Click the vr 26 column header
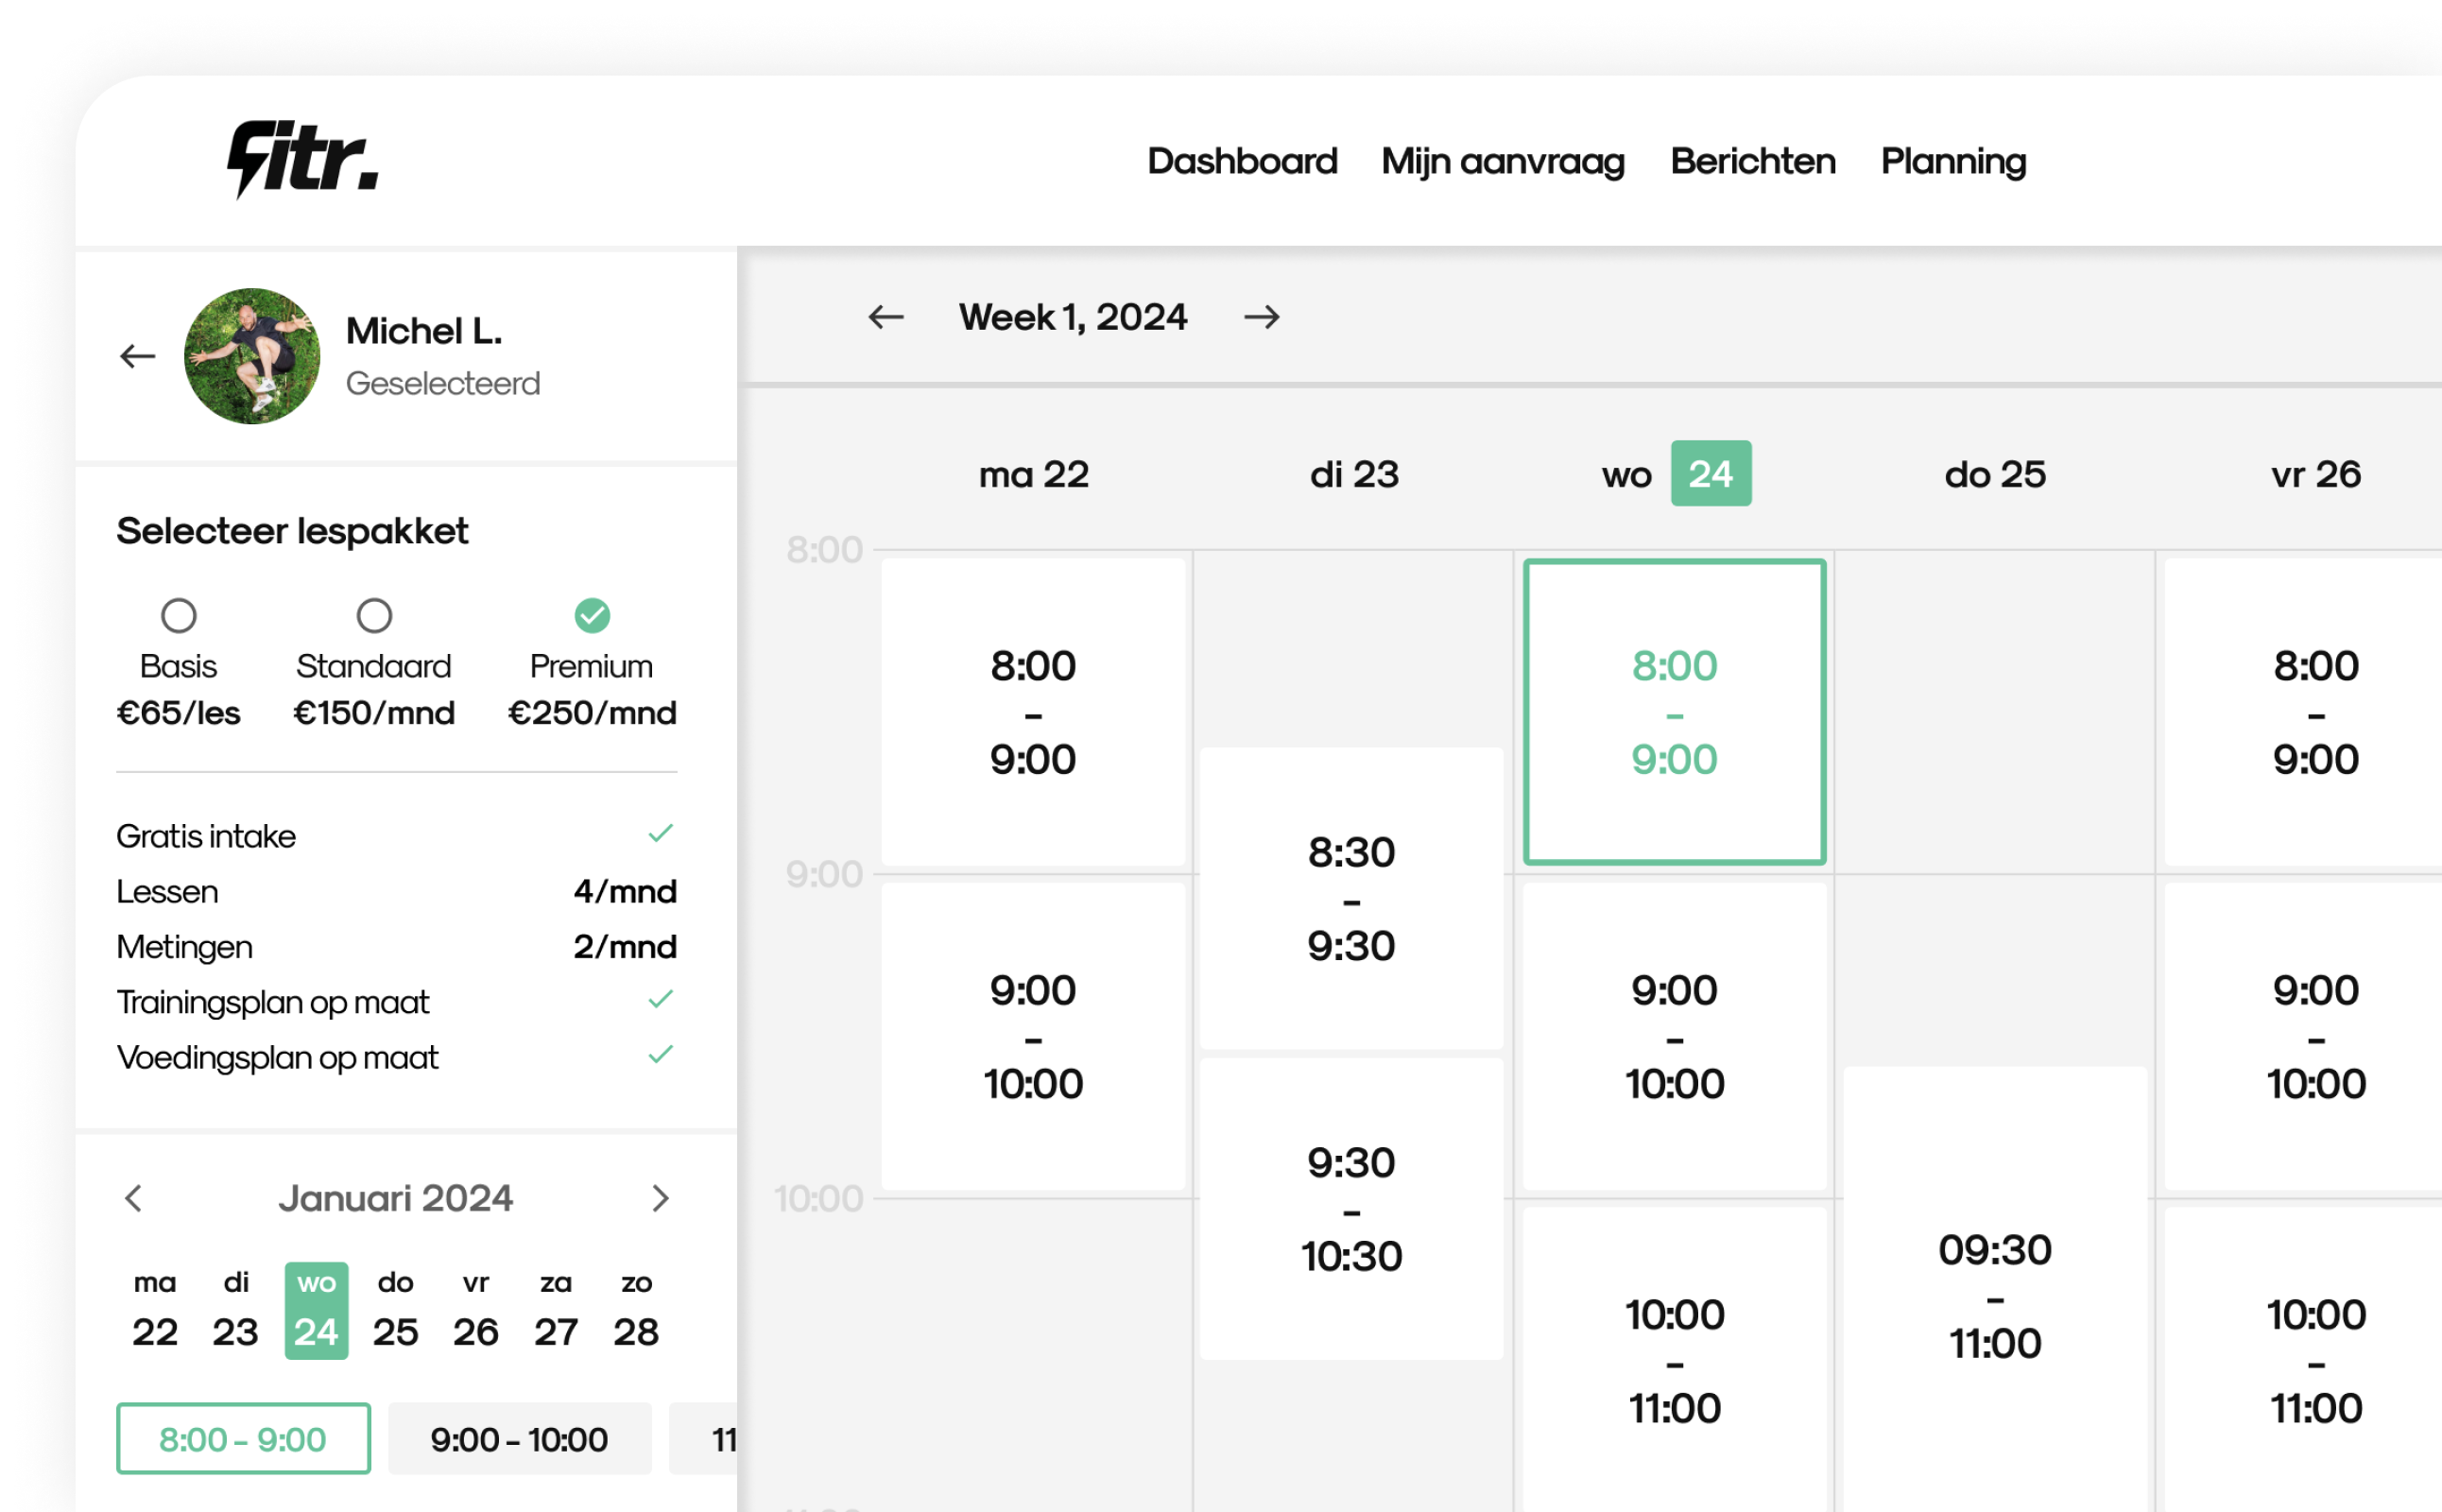This screenshot has height=1512, width=2442. 2315,474
